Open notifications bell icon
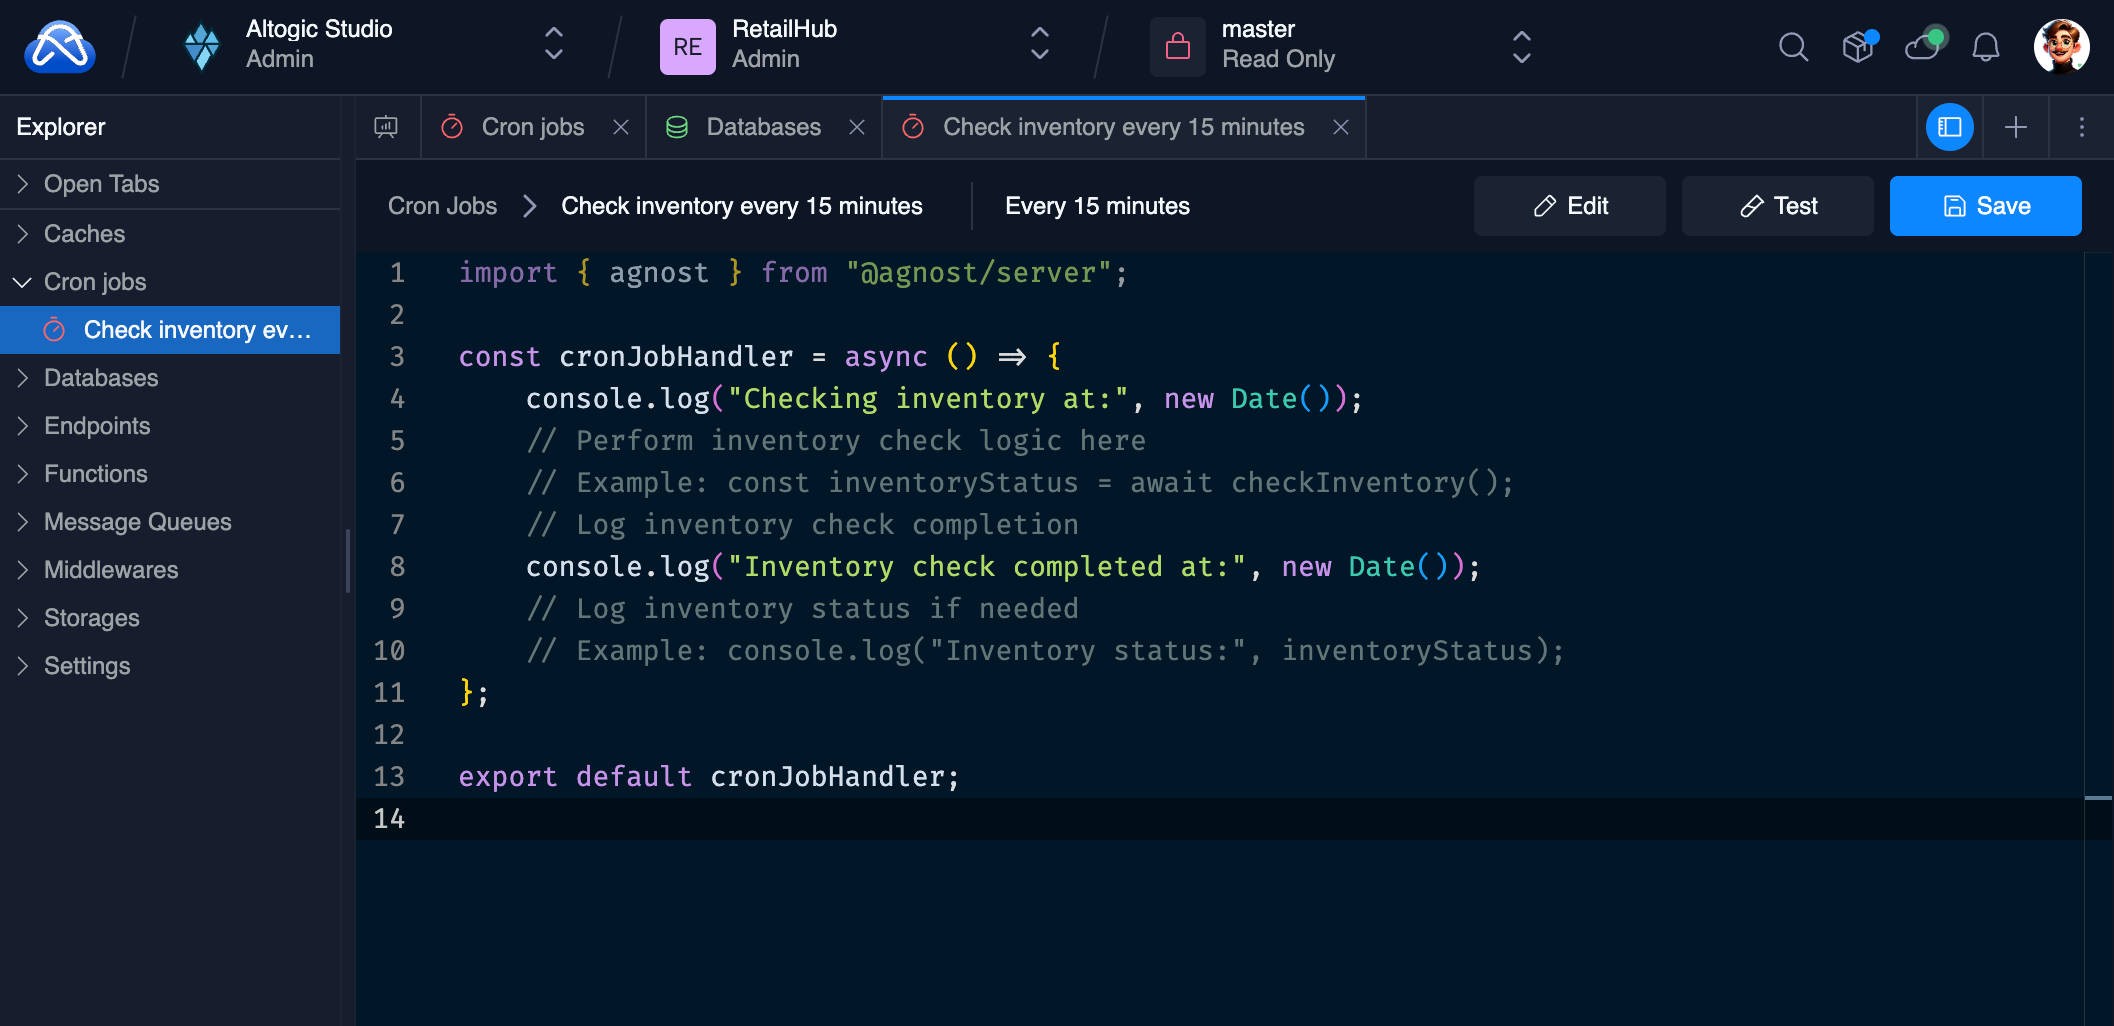 [1986, 47]
